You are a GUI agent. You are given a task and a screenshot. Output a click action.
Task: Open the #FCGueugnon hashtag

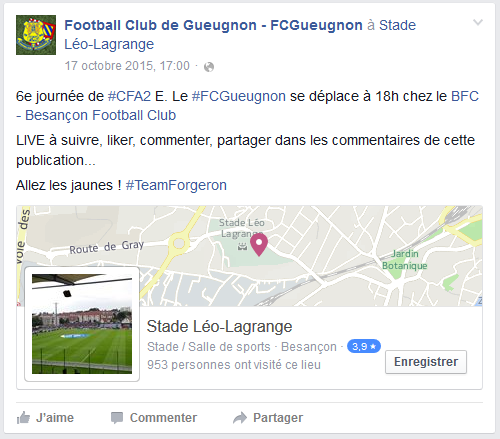click(239, 96)
